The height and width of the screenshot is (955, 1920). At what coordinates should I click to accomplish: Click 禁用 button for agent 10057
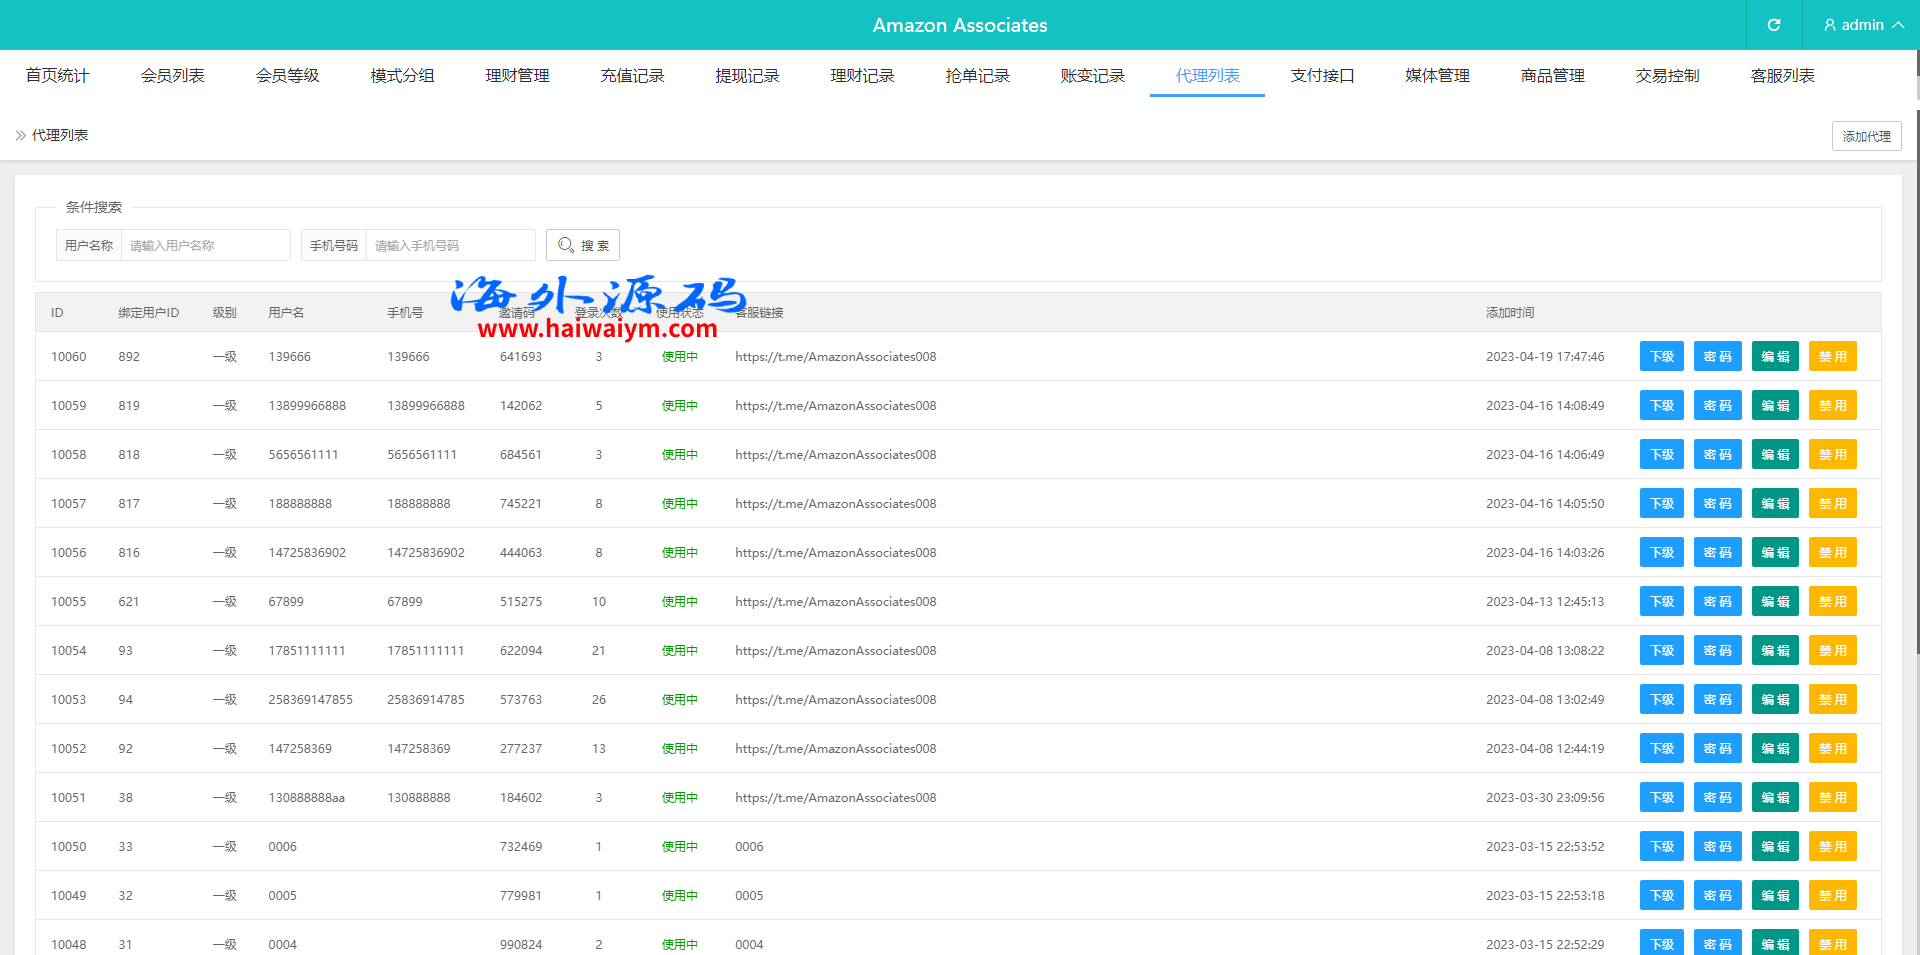(x=1832, y=504)
